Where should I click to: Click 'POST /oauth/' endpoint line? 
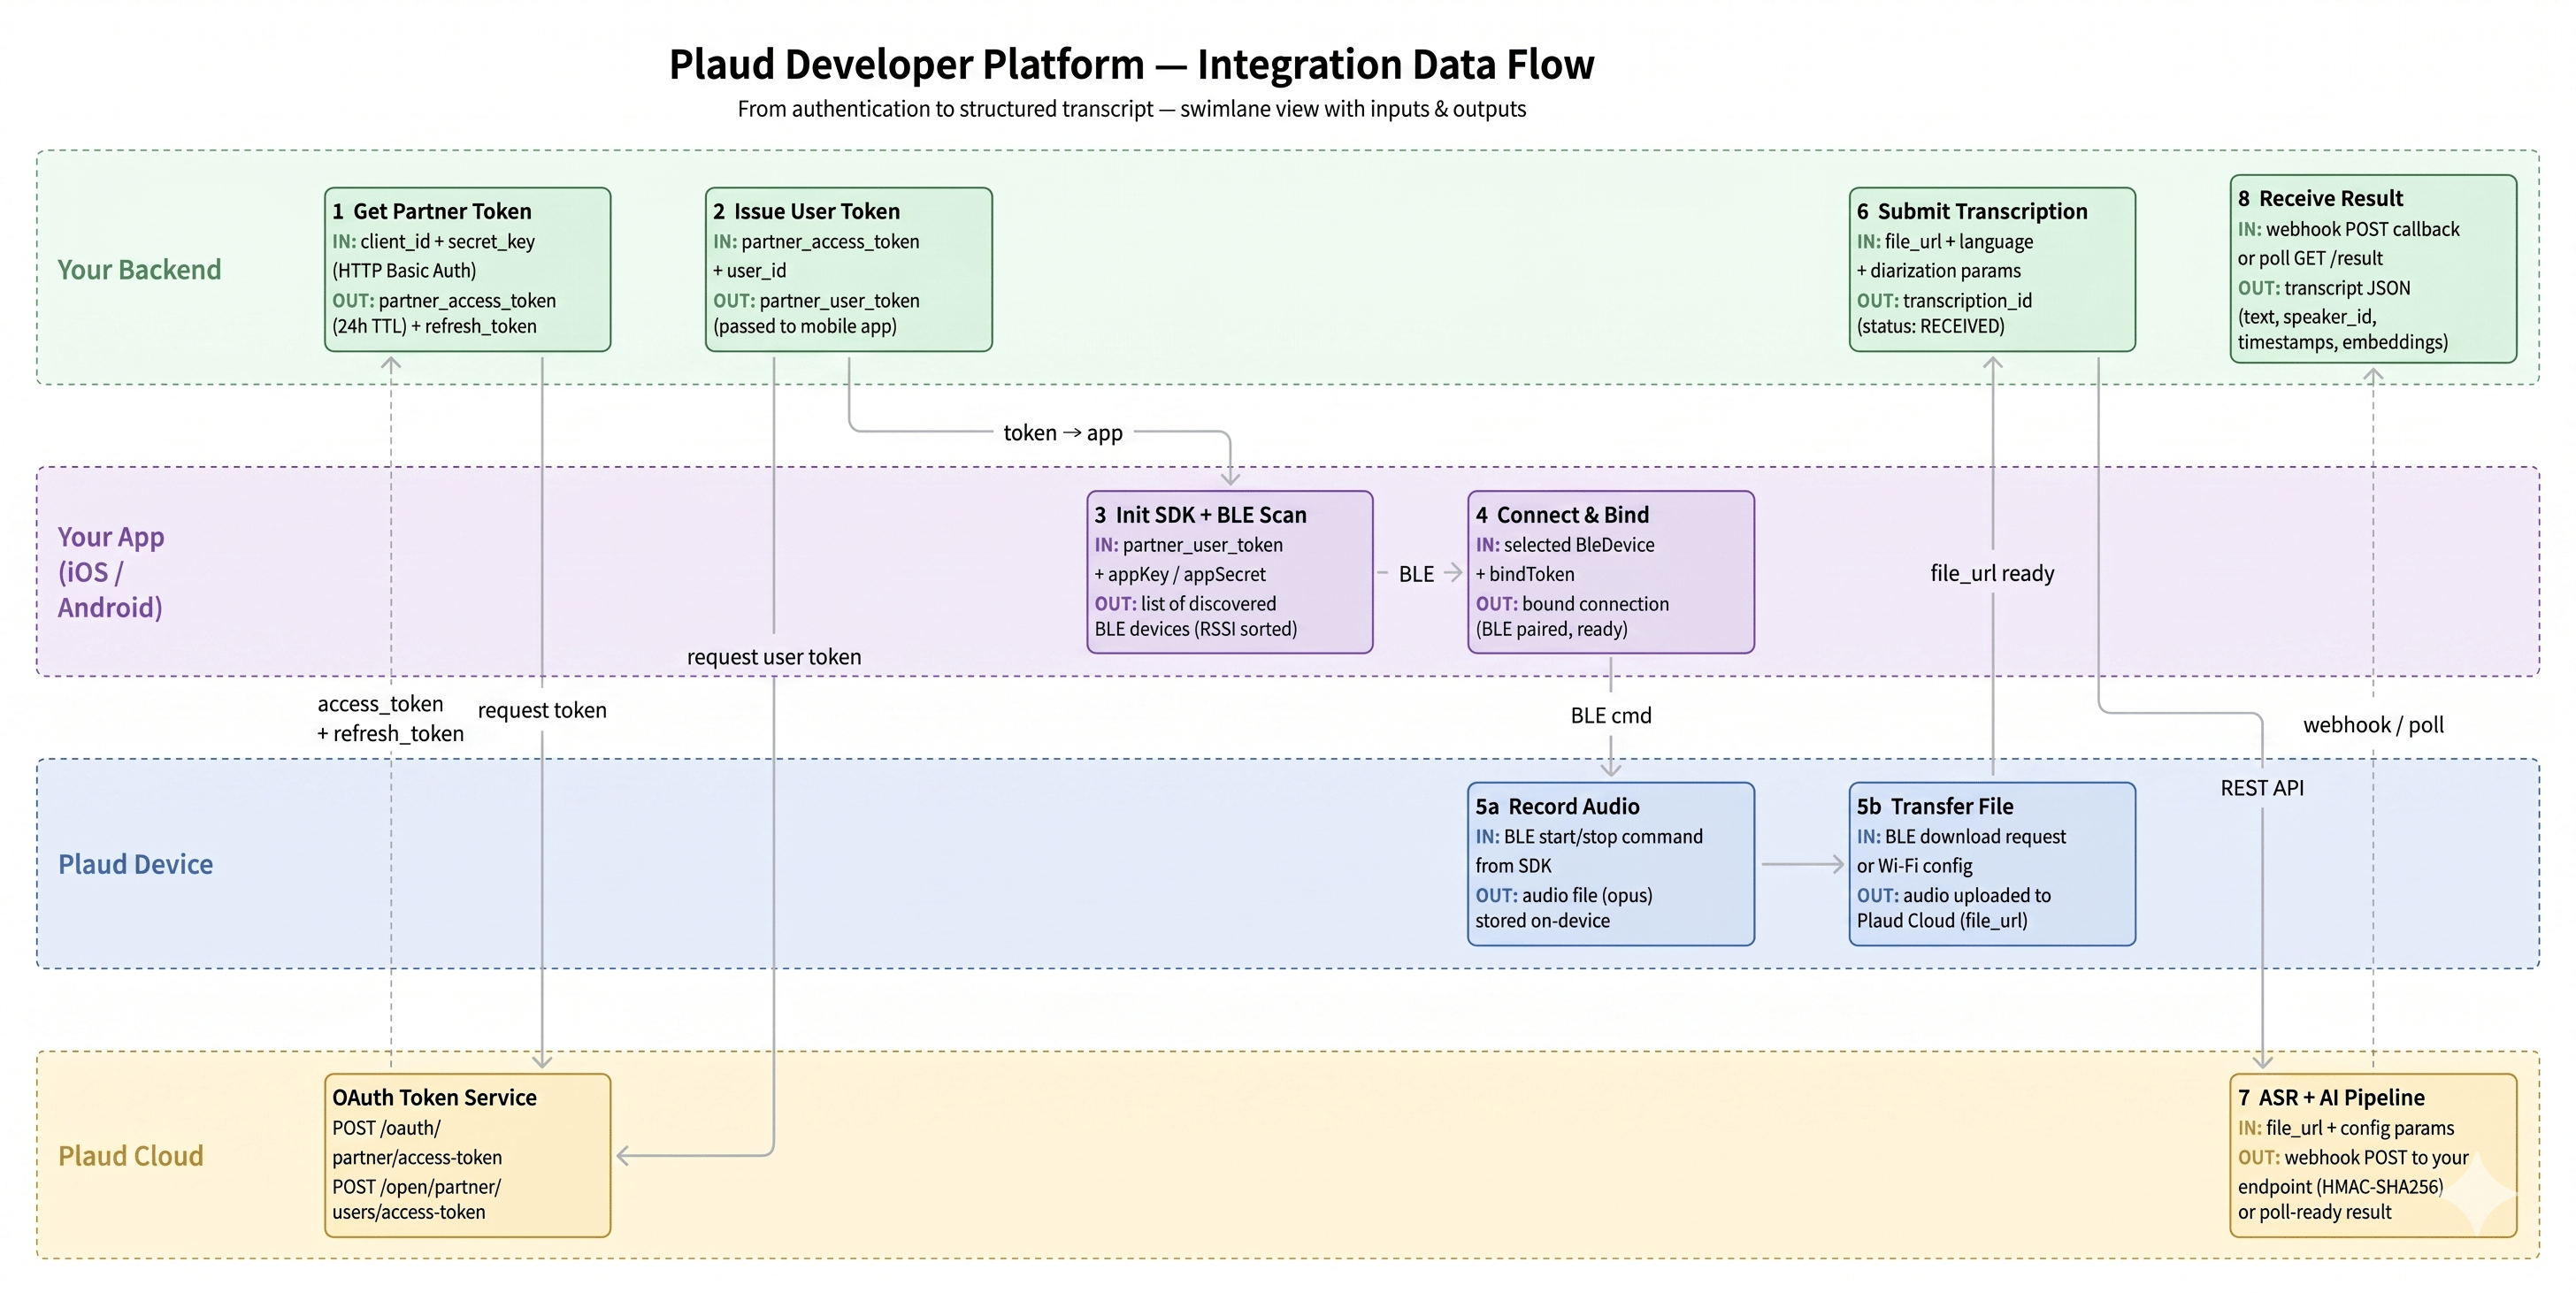tap(386, 1128)
